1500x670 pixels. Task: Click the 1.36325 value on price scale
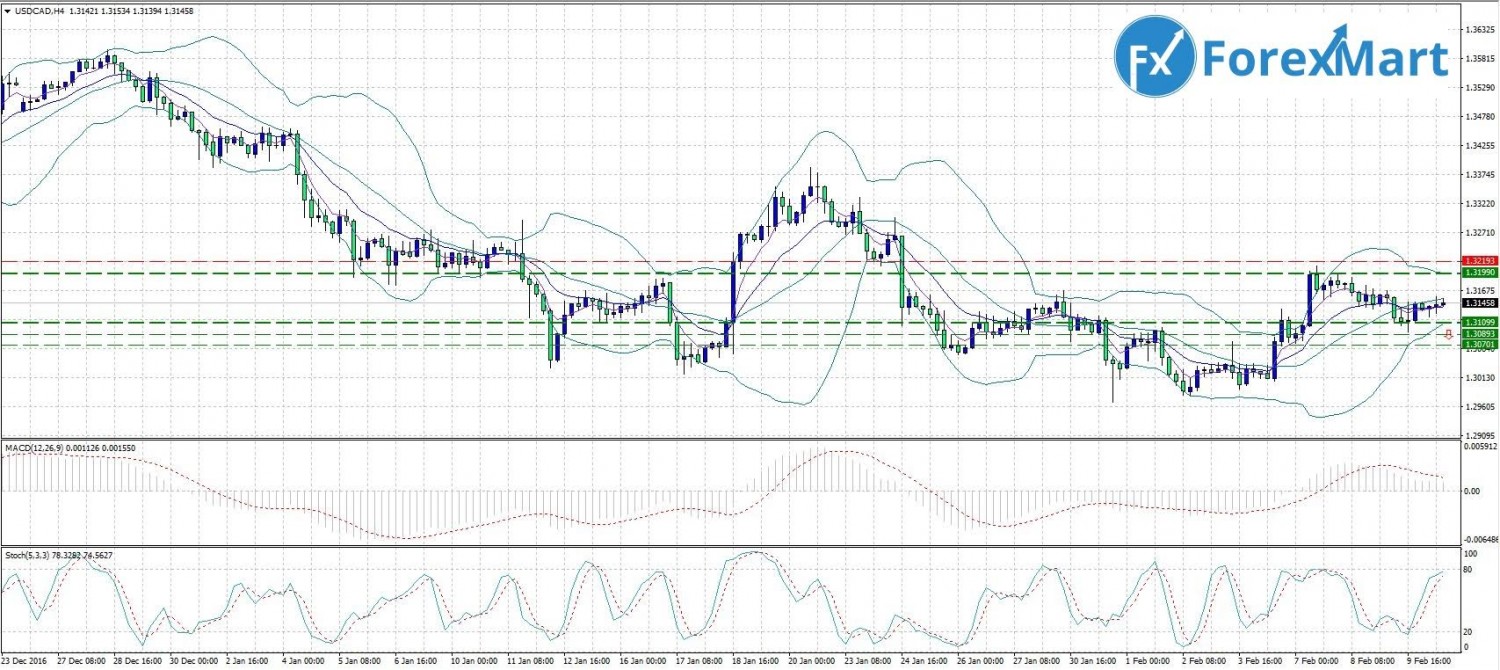click(1479, 30)
